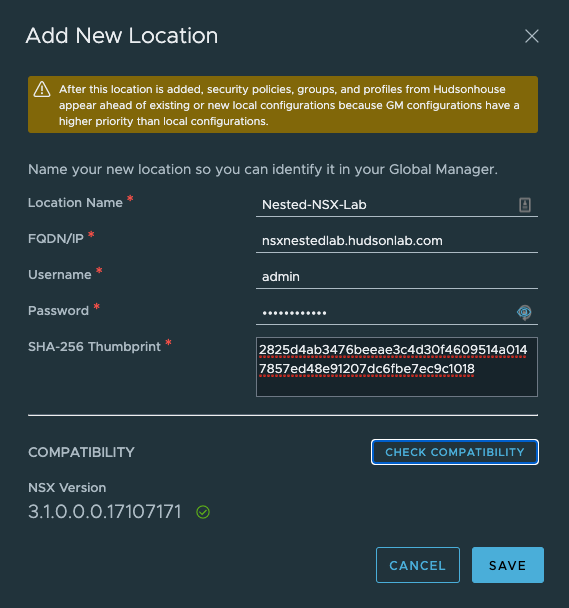Click the contact autofill icon in Location Name
Image resolution: width=569 pixels, height=608 pixels.
[525, 205]
